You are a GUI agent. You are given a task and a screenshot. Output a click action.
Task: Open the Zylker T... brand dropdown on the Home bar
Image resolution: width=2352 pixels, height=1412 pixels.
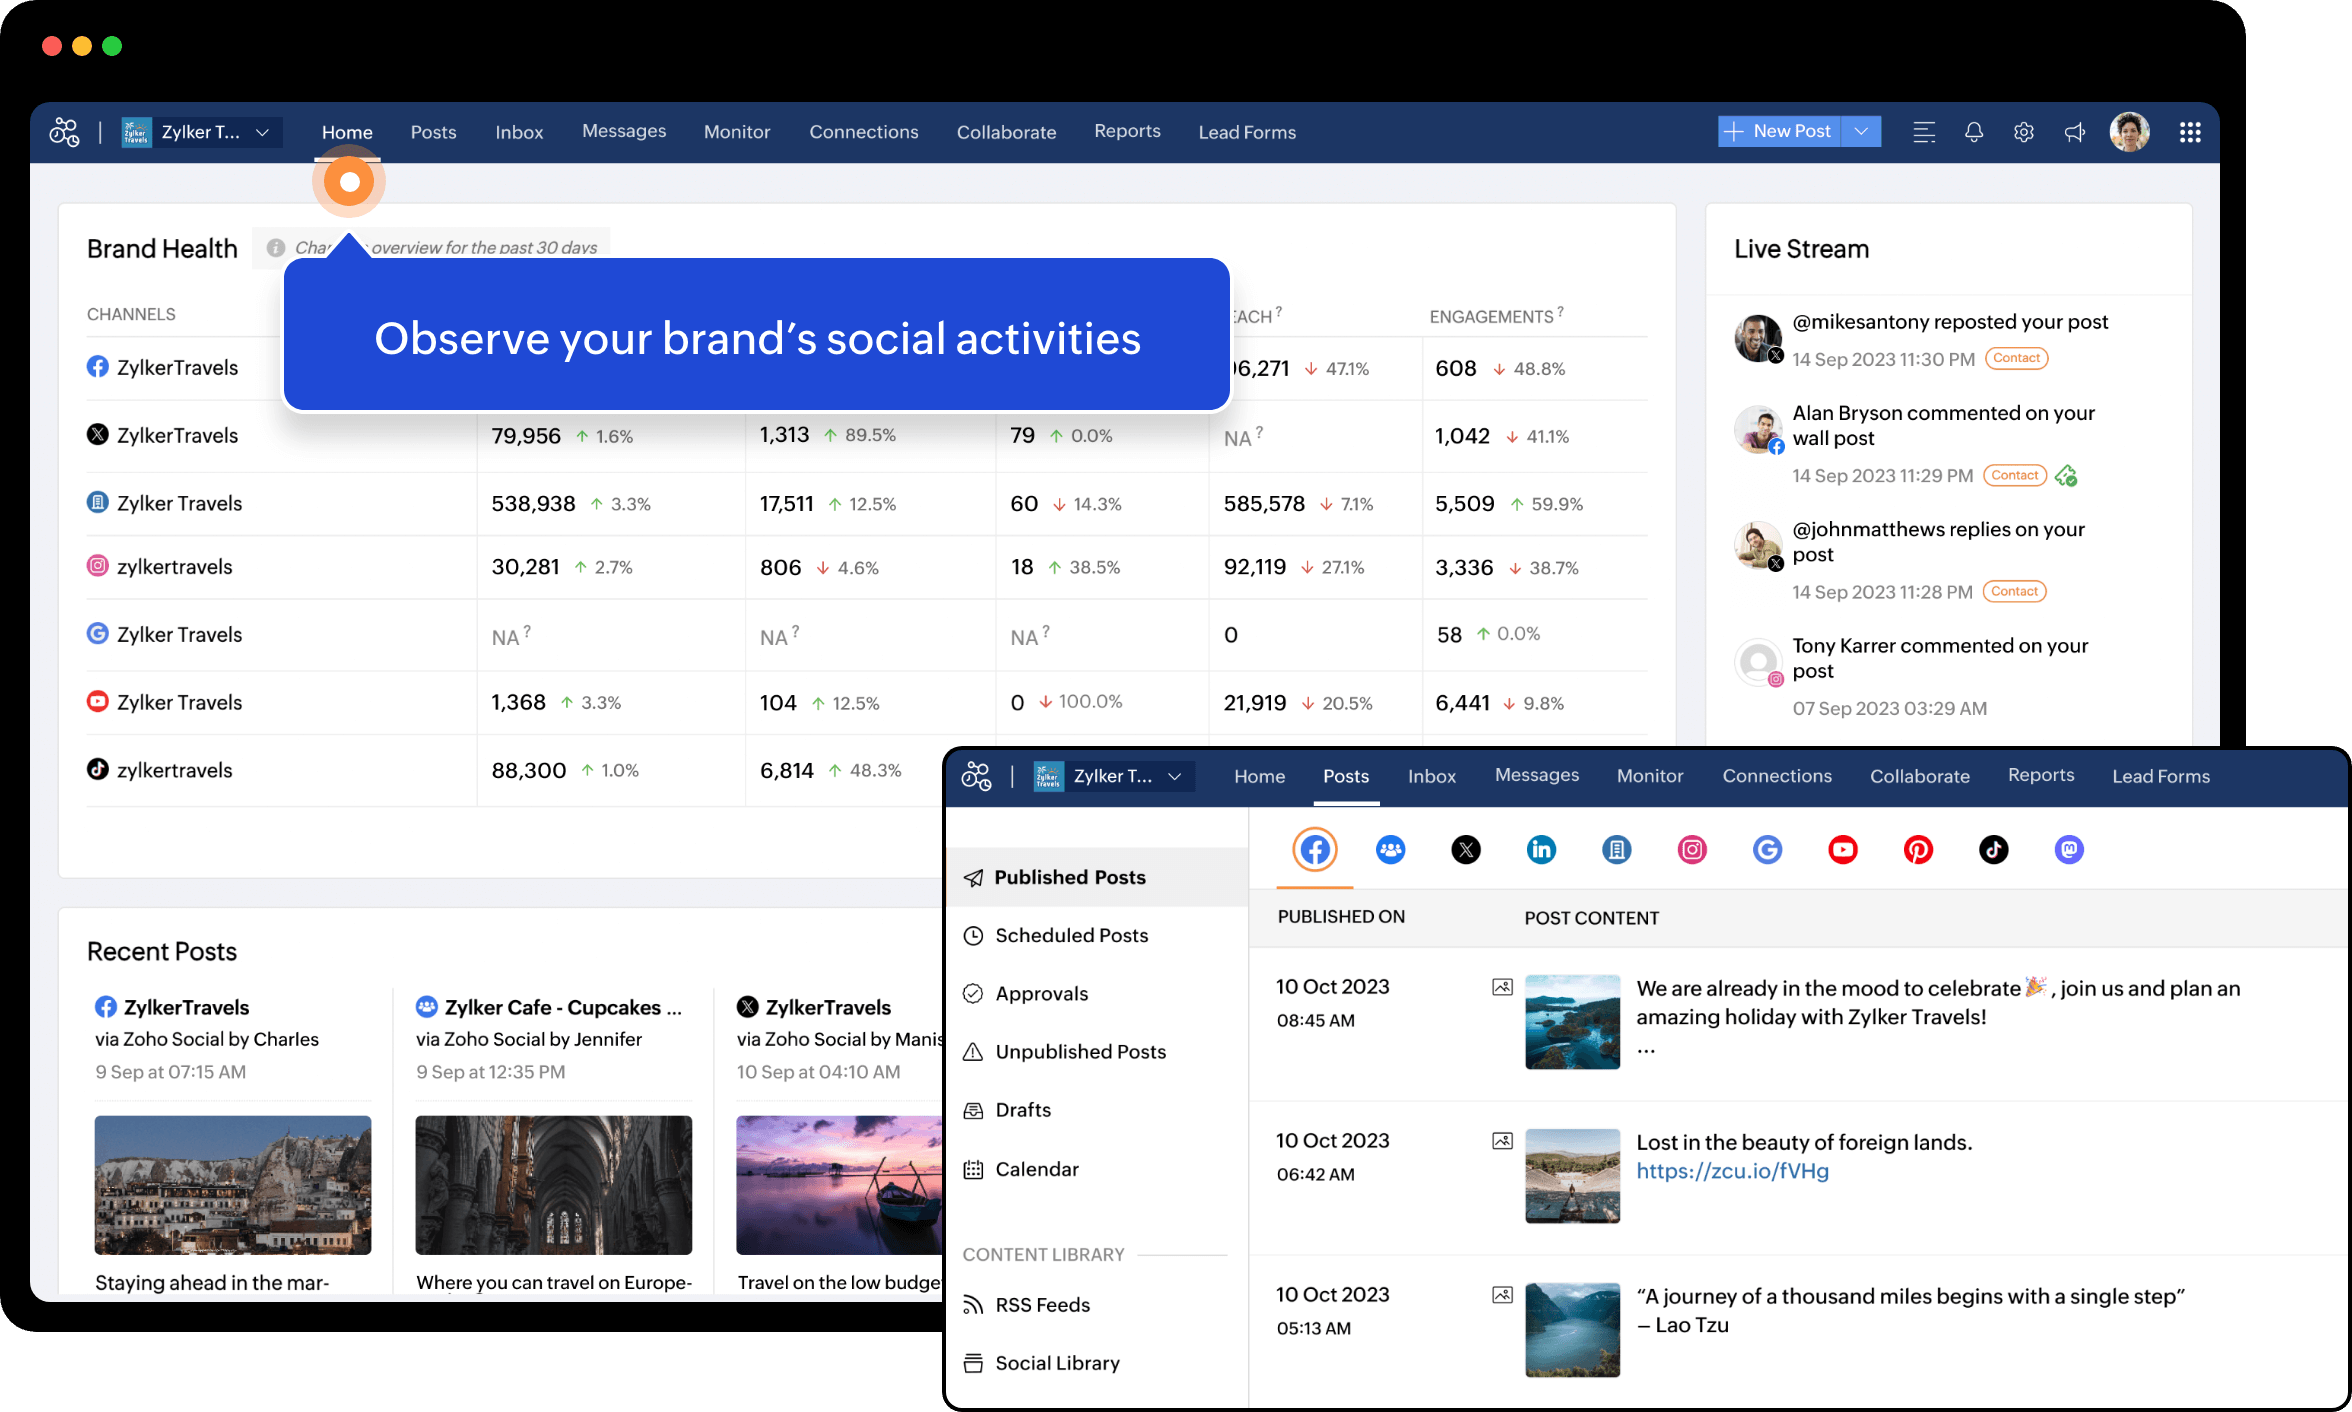(202, 132)
